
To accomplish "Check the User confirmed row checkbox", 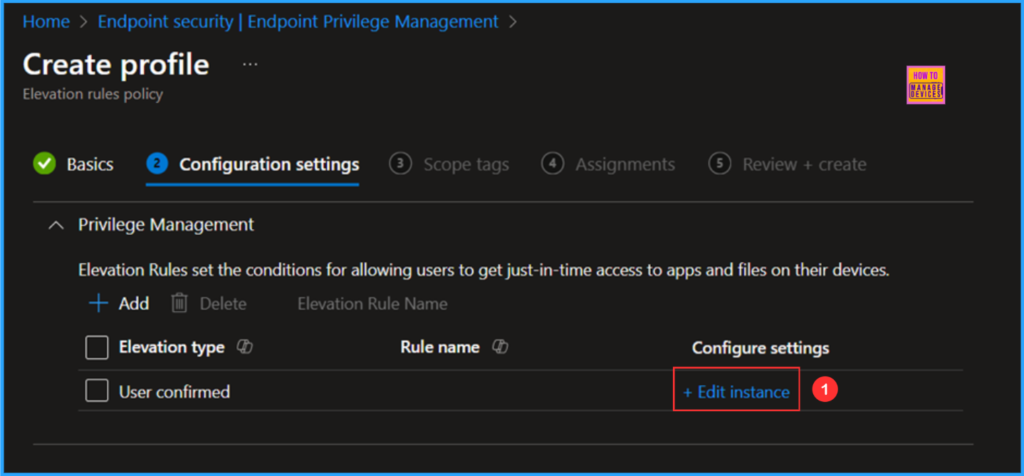I will [97, 391].
